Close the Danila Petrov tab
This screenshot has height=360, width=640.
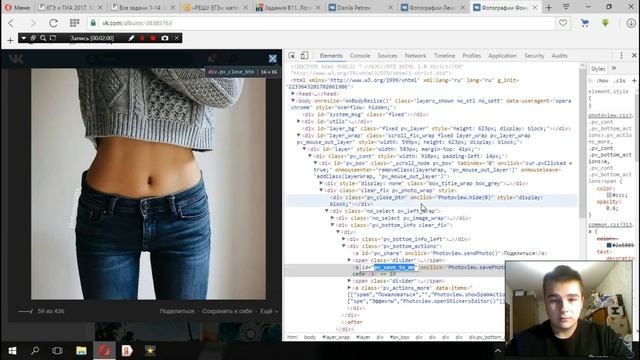click(x=390, y=7)
